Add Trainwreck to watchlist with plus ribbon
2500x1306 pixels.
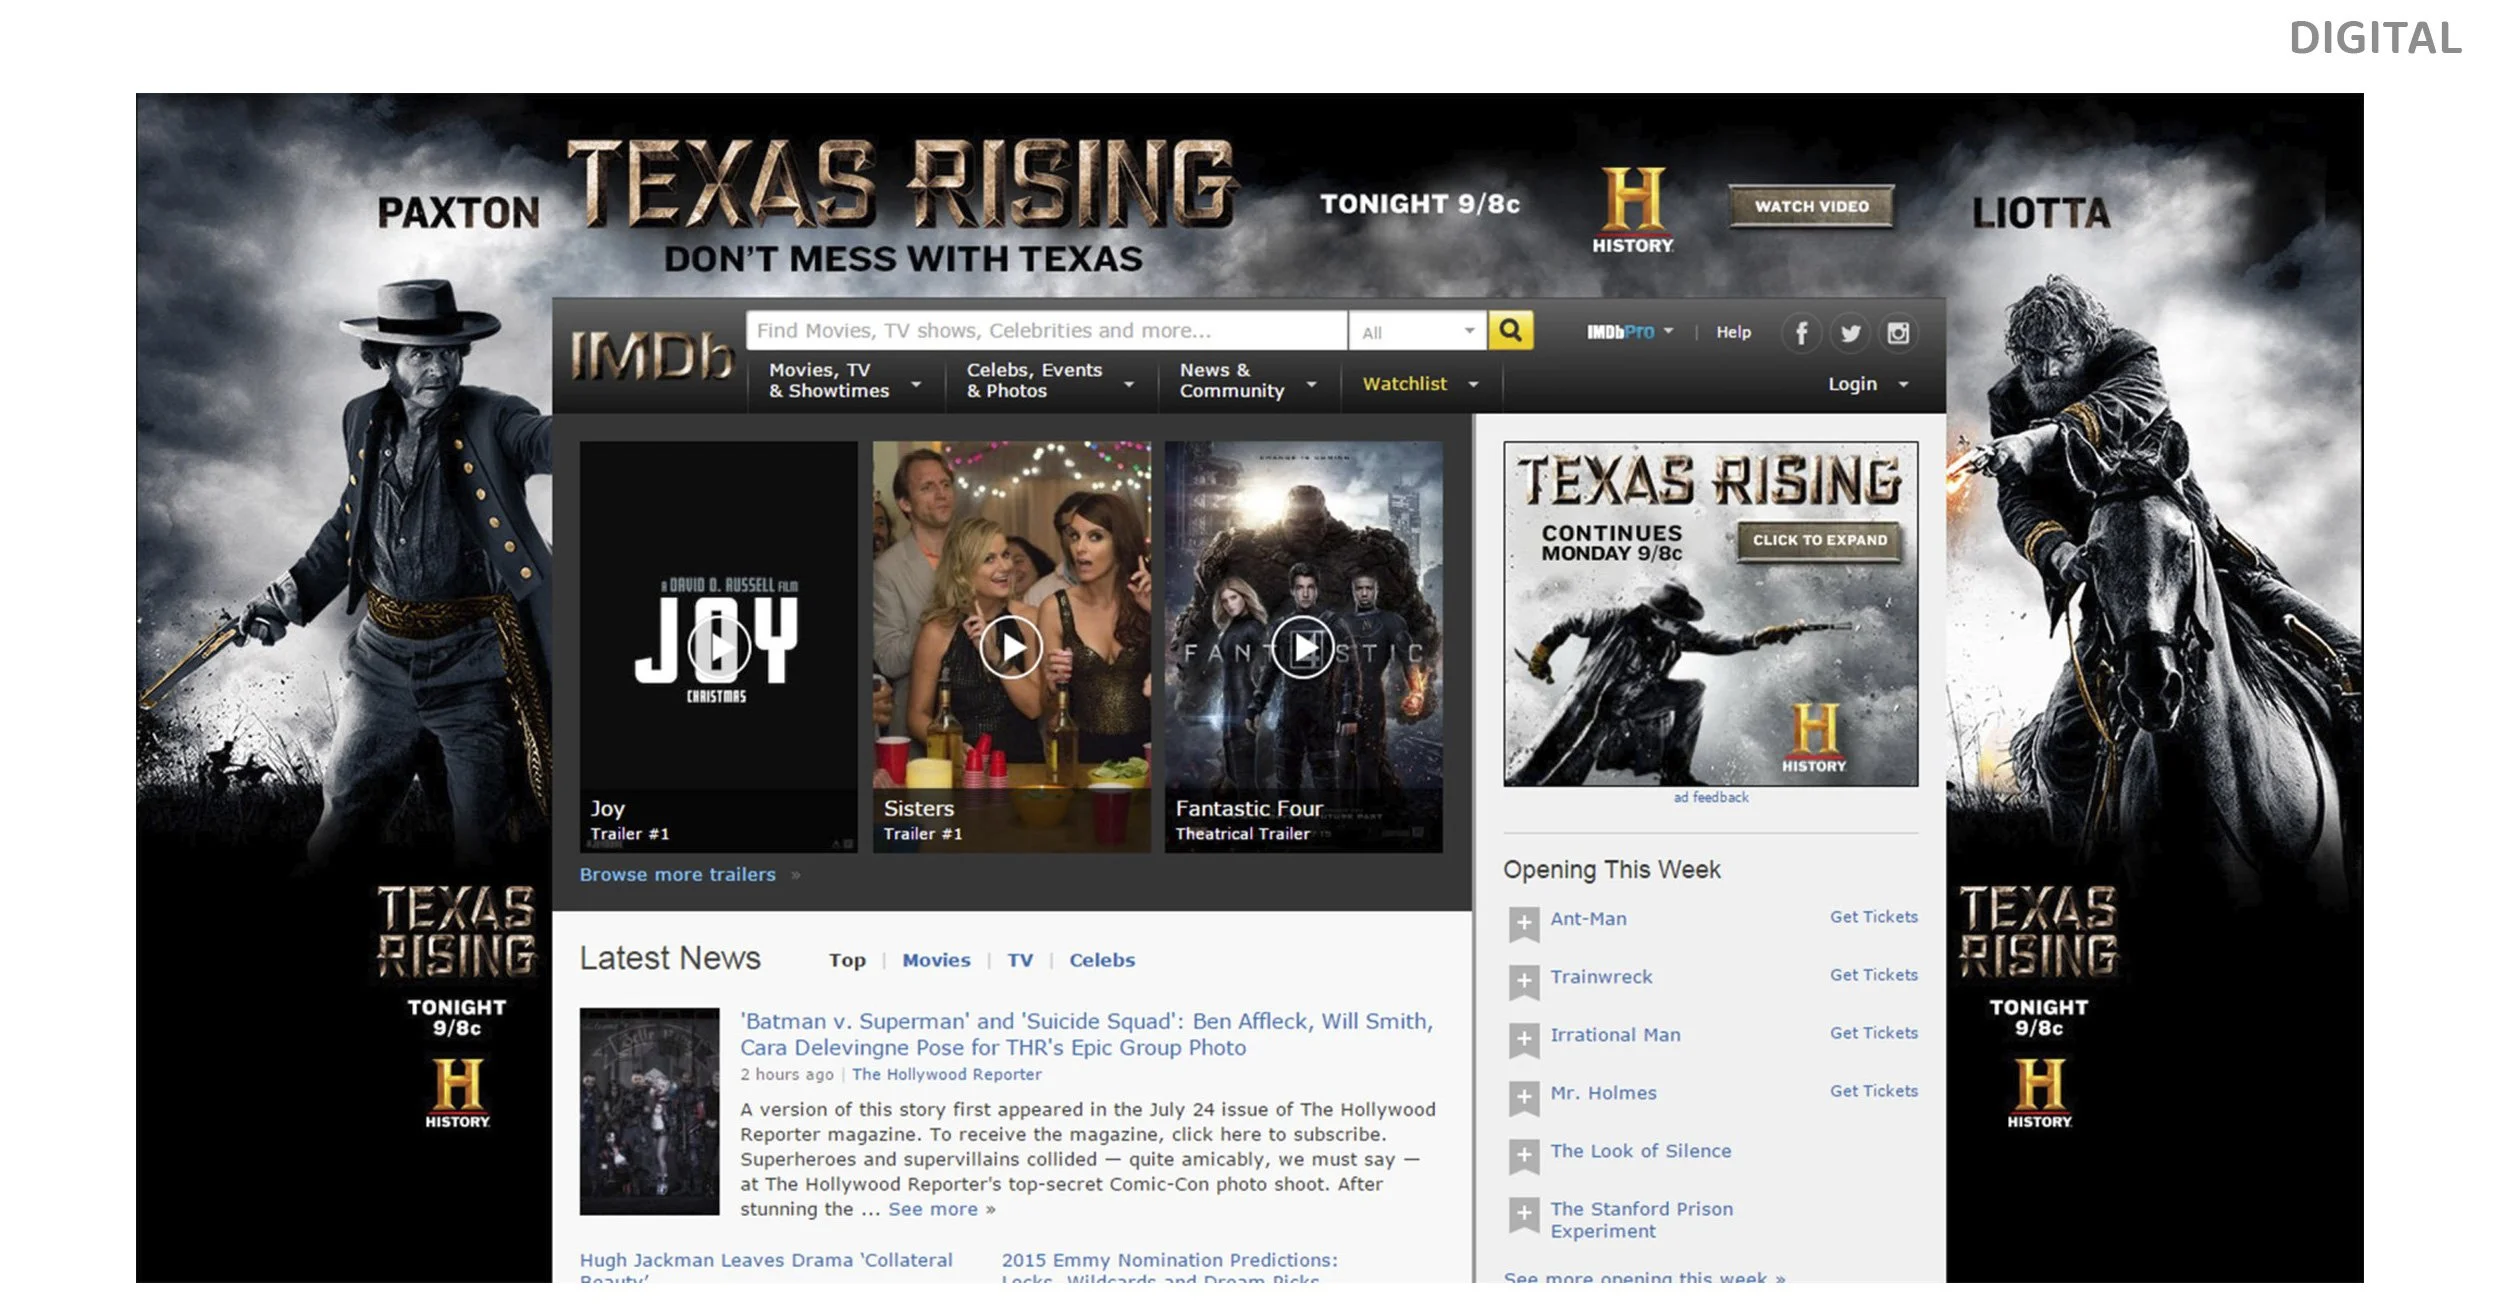coord(1523,981)
